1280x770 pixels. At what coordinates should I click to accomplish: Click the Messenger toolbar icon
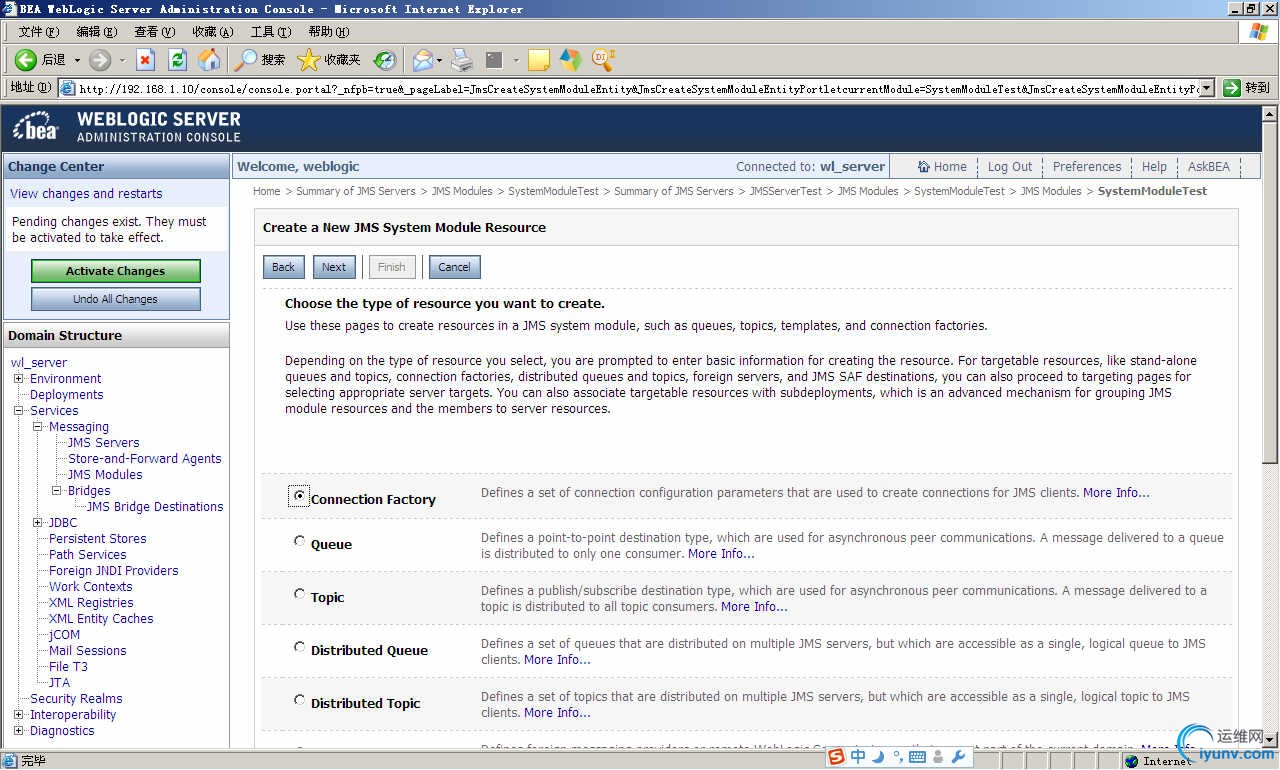[570, 60]
